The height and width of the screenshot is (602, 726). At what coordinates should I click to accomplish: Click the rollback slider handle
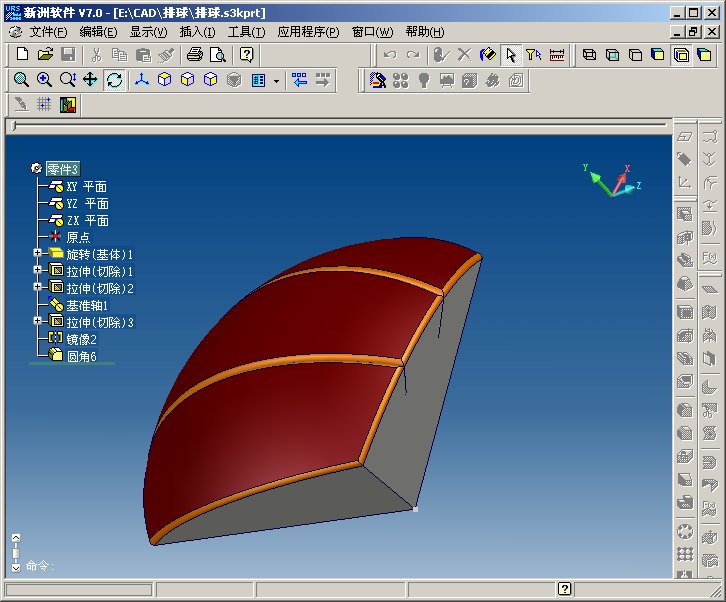click(14, 125)
